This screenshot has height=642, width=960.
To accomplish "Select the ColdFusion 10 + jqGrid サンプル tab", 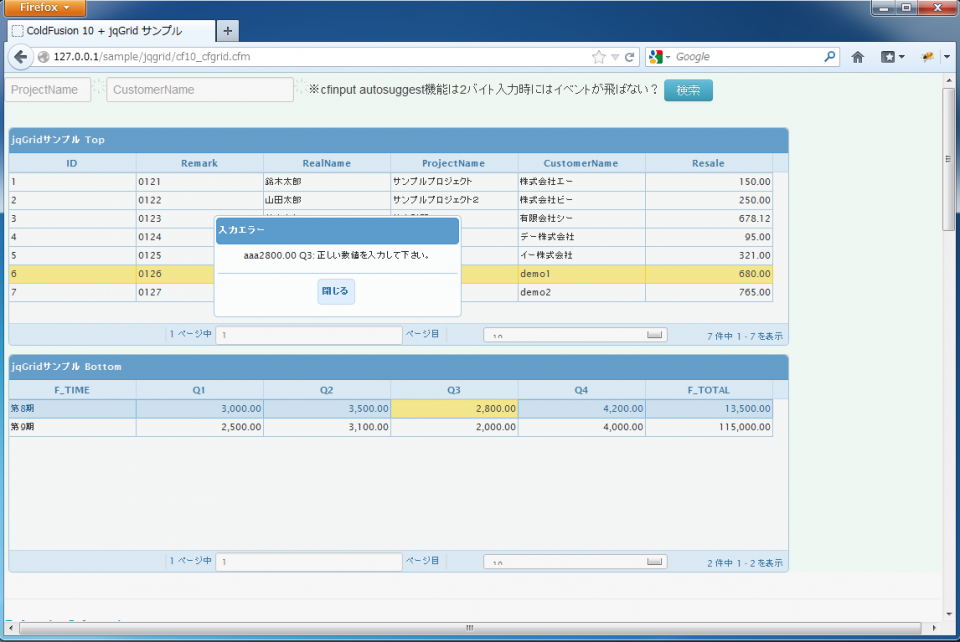I will (x=110, y=30).
